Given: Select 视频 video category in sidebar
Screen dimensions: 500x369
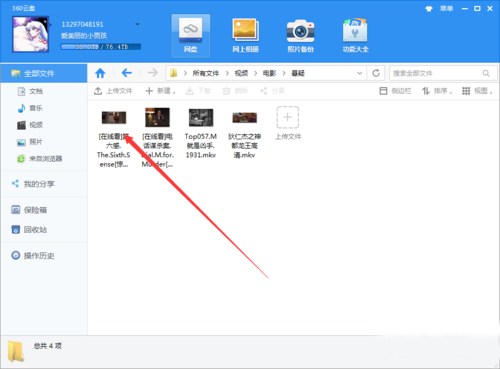Looking at the screenshot, I should point(36,125).
